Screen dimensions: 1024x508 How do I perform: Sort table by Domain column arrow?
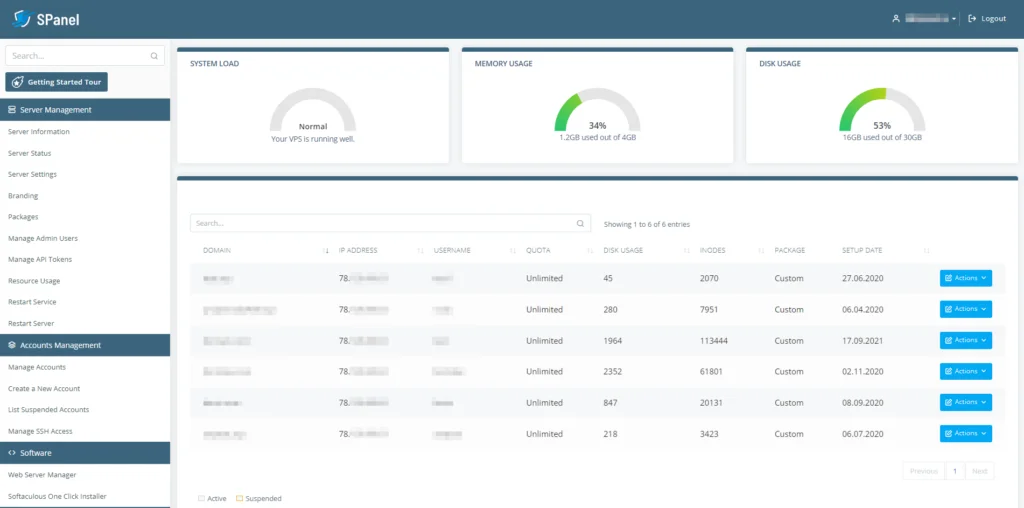[x=326, y=250]
